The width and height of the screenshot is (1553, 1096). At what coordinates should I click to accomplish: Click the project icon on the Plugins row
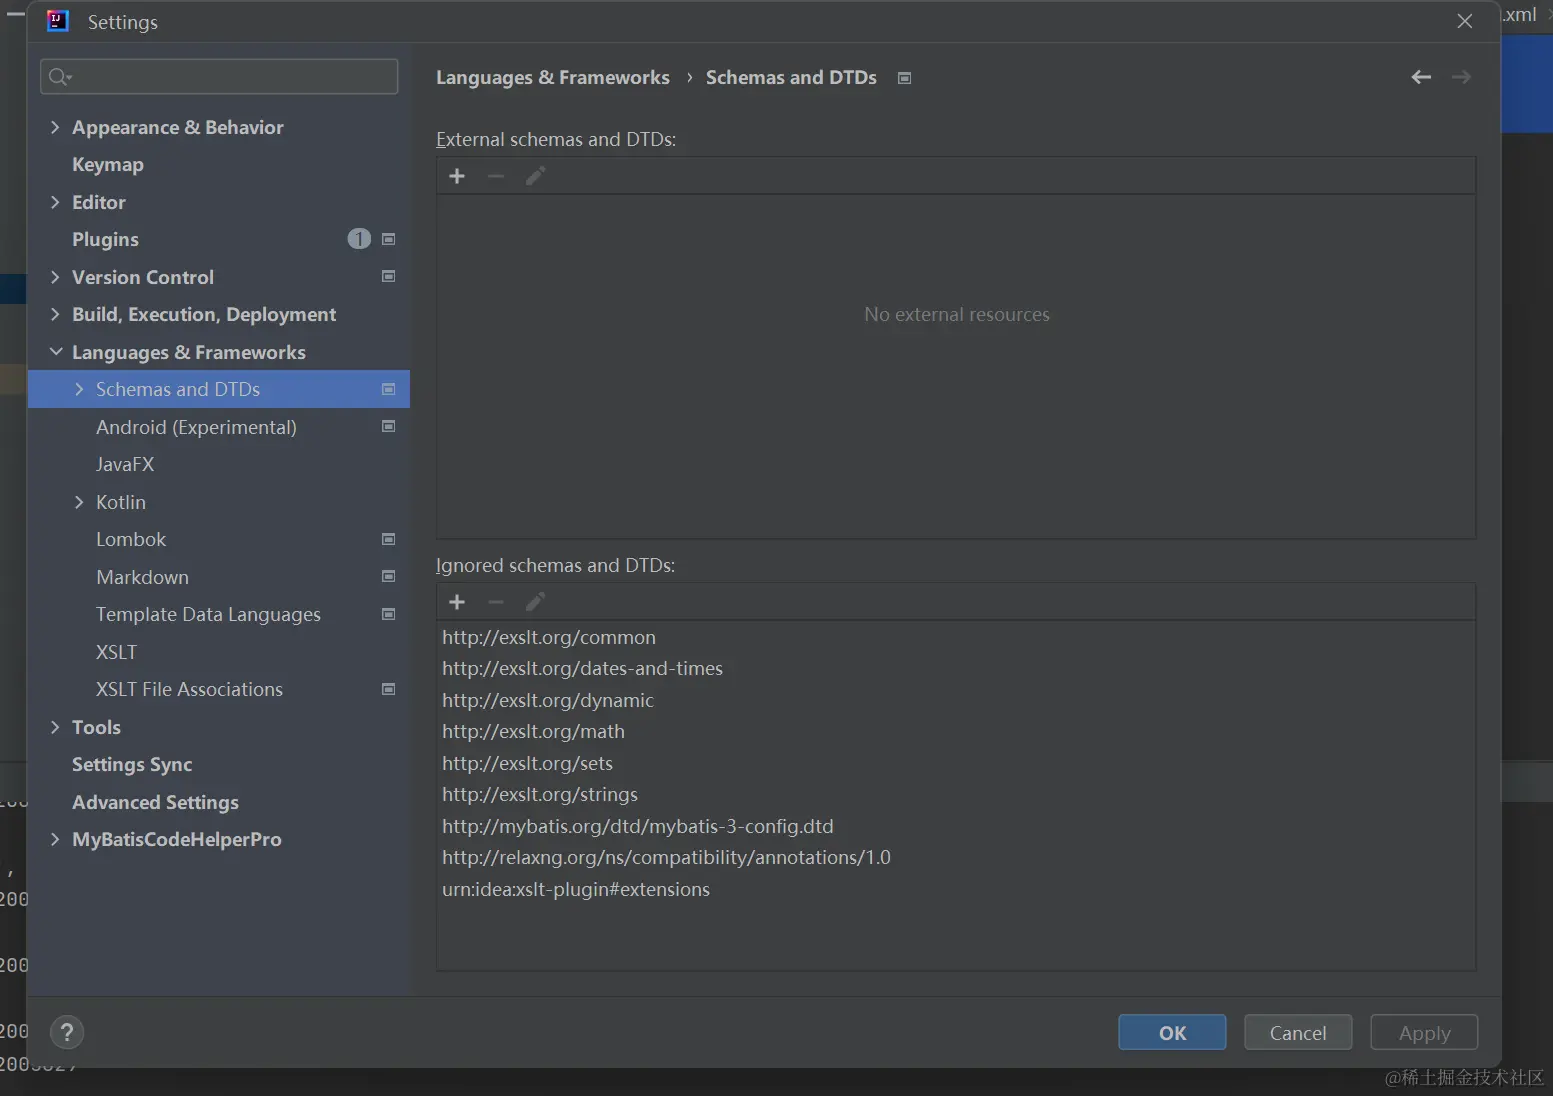[389, 239]
